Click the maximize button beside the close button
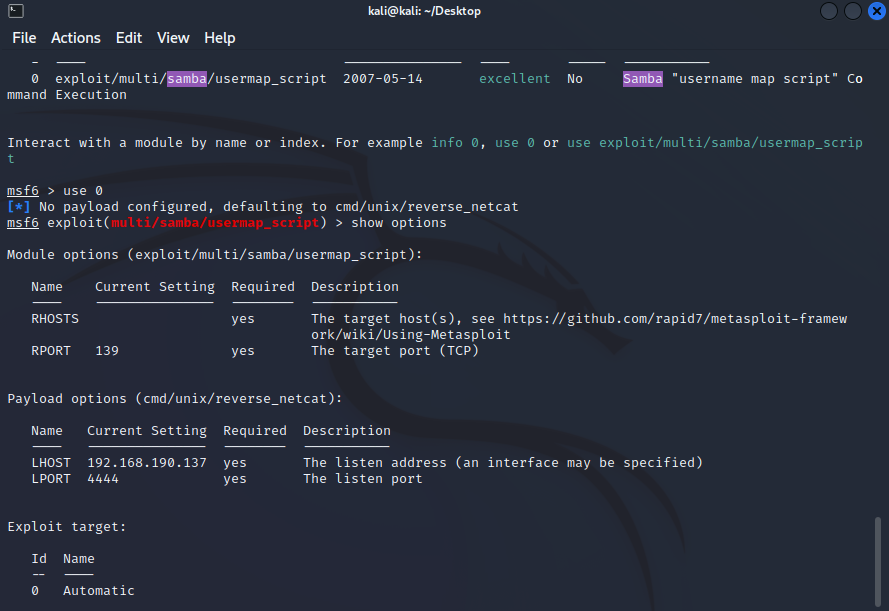 (853, 11)
